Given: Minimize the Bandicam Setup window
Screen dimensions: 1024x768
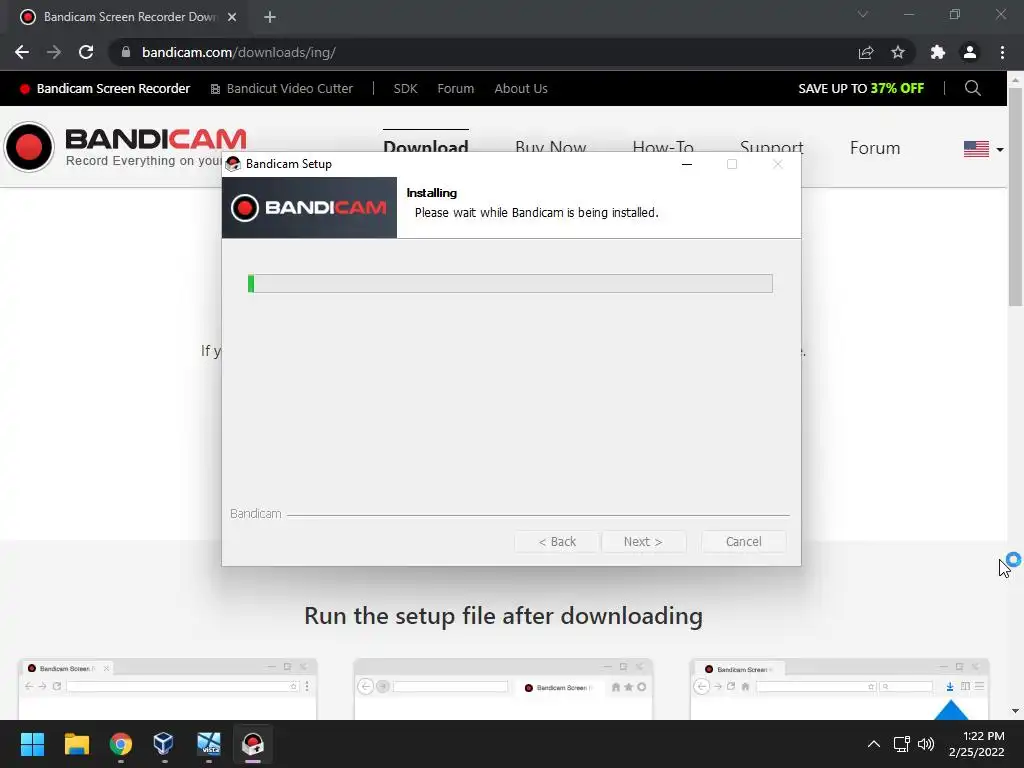Looking at the screenshot, I should [x=686, y=164].
